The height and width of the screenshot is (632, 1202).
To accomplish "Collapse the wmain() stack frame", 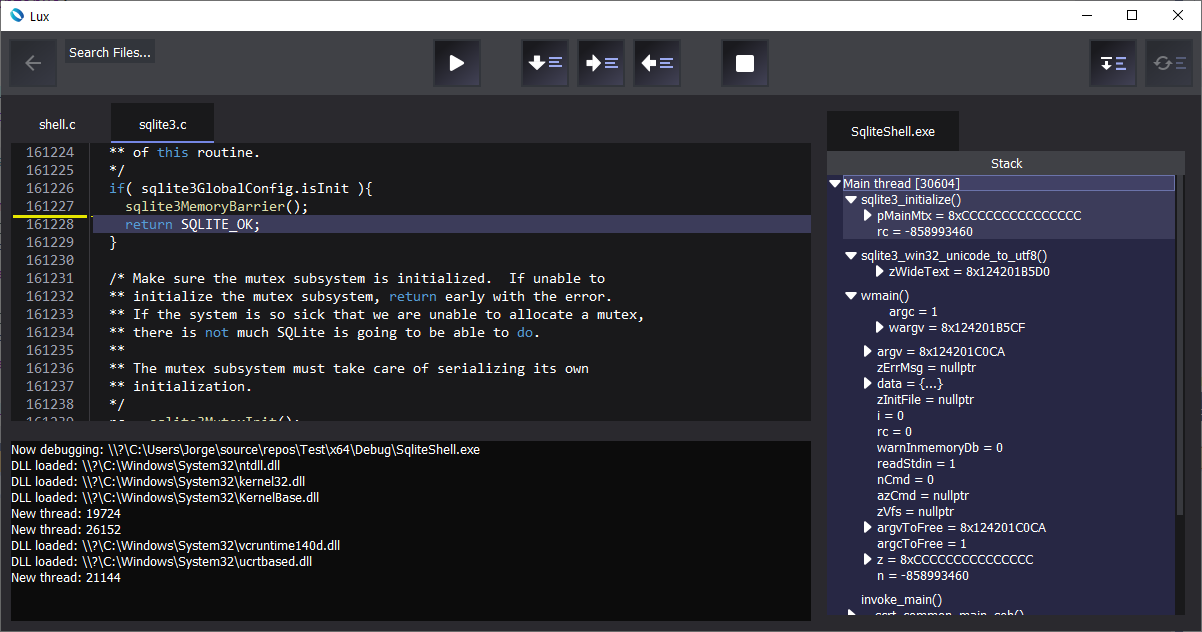I will click(851, 296).
